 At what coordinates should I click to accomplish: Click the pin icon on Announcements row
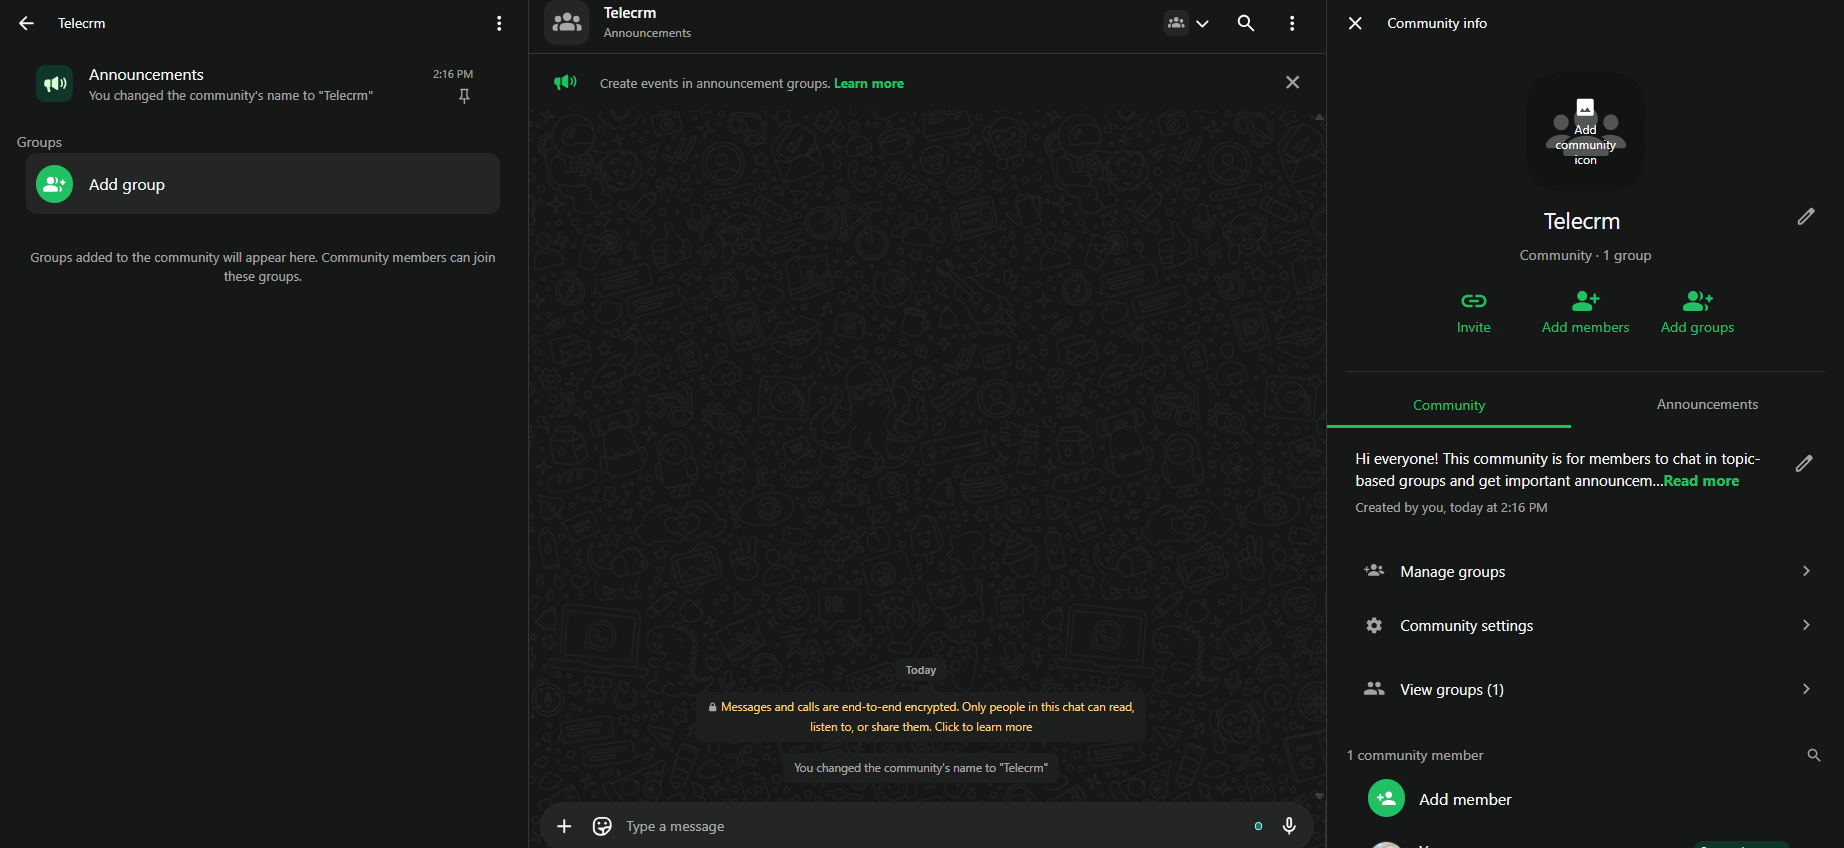(464, 96)
